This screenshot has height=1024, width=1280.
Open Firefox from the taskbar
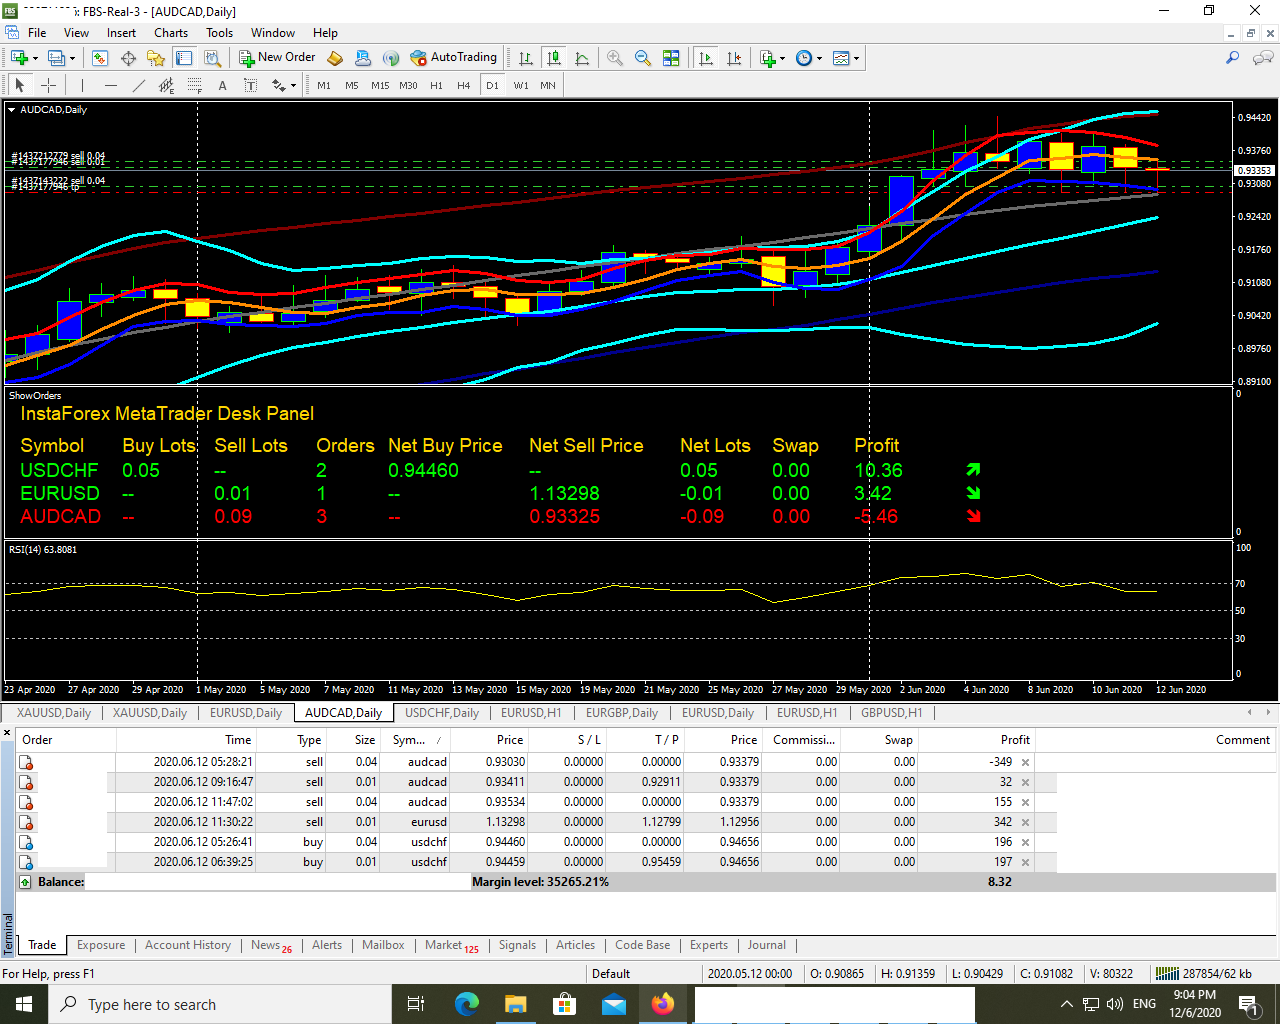[662, 1004]
